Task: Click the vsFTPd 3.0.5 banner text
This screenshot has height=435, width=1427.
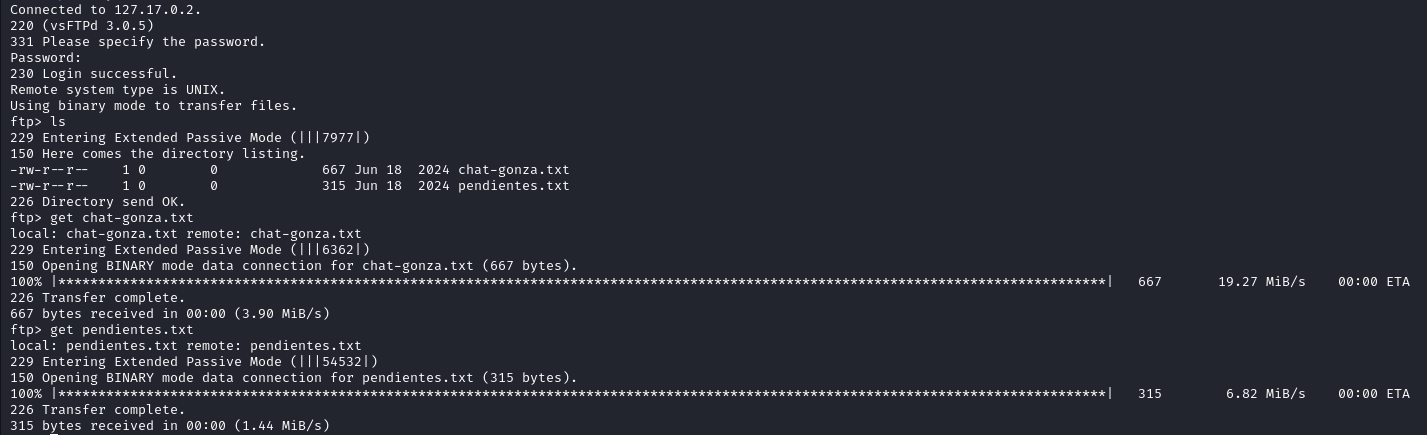Action: pyautogui.click(x=98, y=25)
